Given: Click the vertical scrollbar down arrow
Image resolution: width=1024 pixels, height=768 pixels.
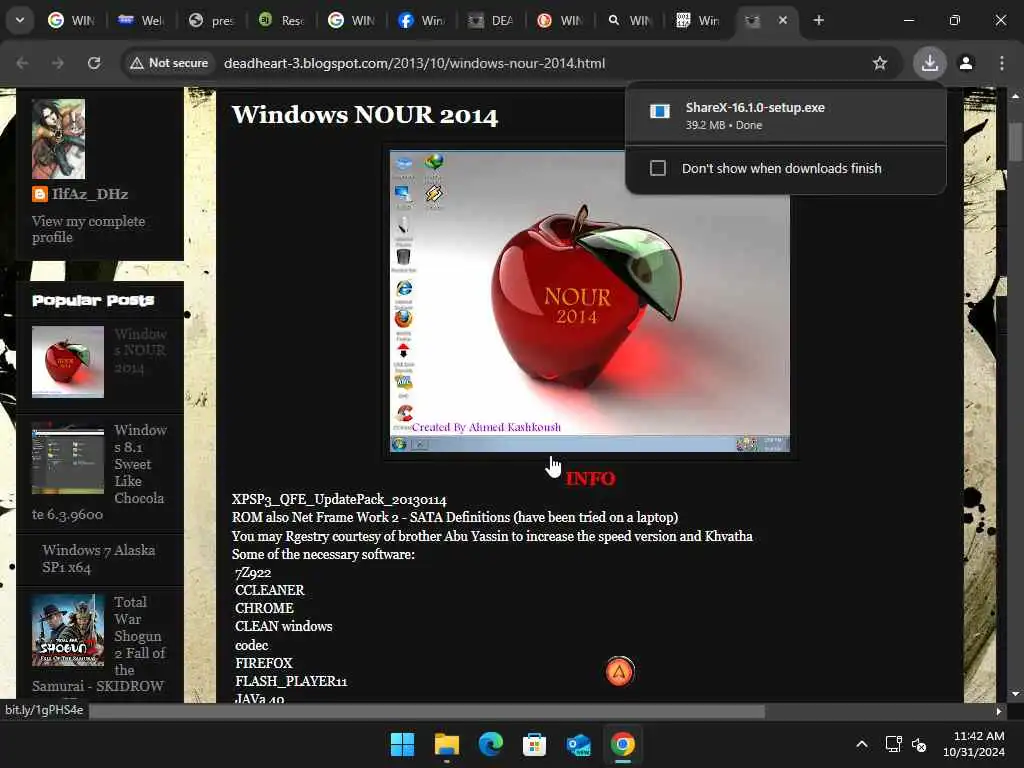Looking at the screenshot, I should click(x=1015, y=694).
